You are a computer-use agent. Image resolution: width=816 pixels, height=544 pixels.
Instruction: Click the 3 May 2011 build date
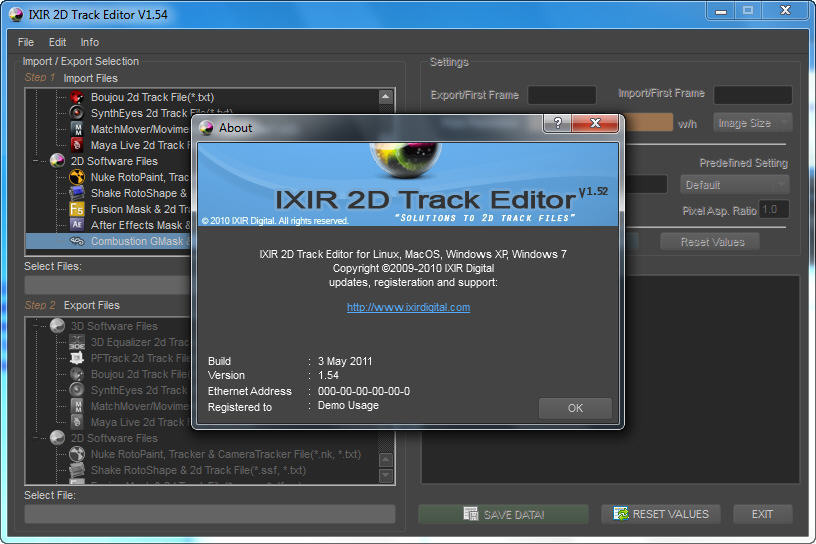pos(345,361)
